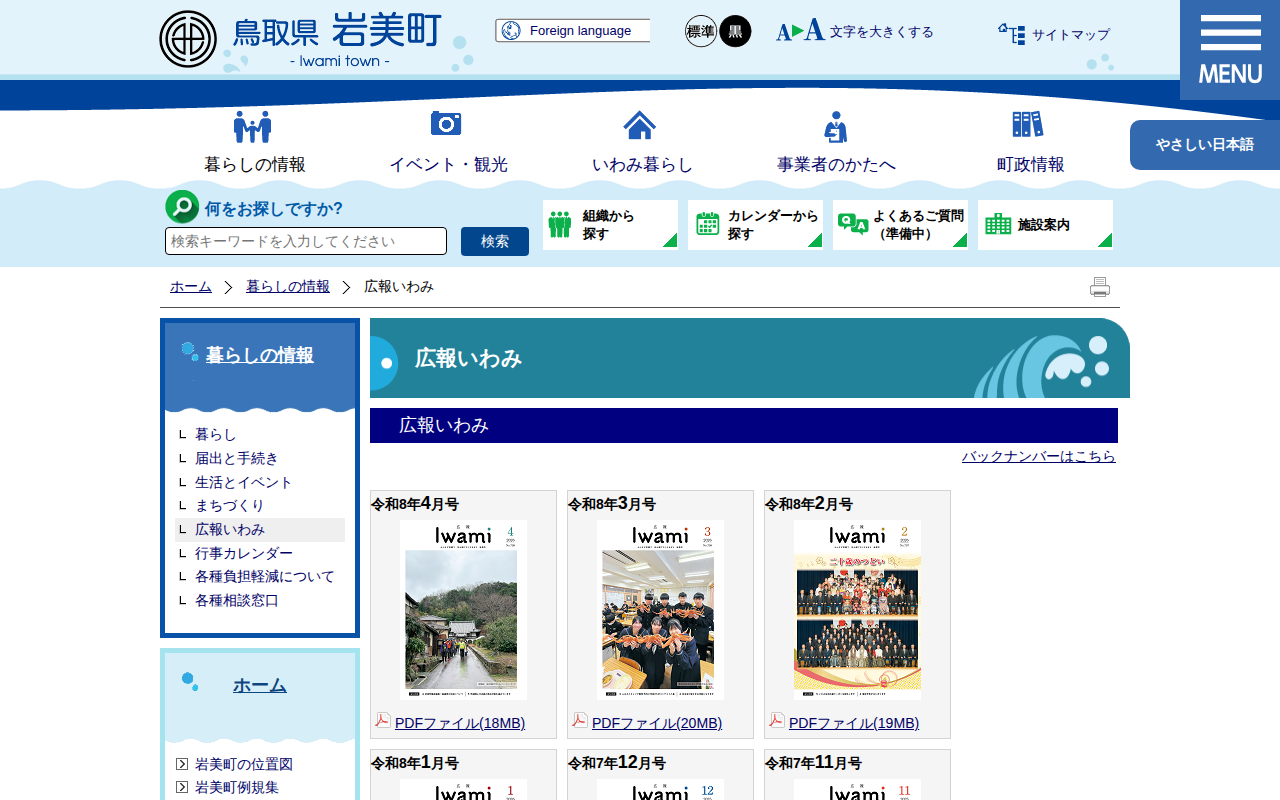Open 施設案内 shortcut
The width and height of the screenshot is (1280, 800).
1045,225
